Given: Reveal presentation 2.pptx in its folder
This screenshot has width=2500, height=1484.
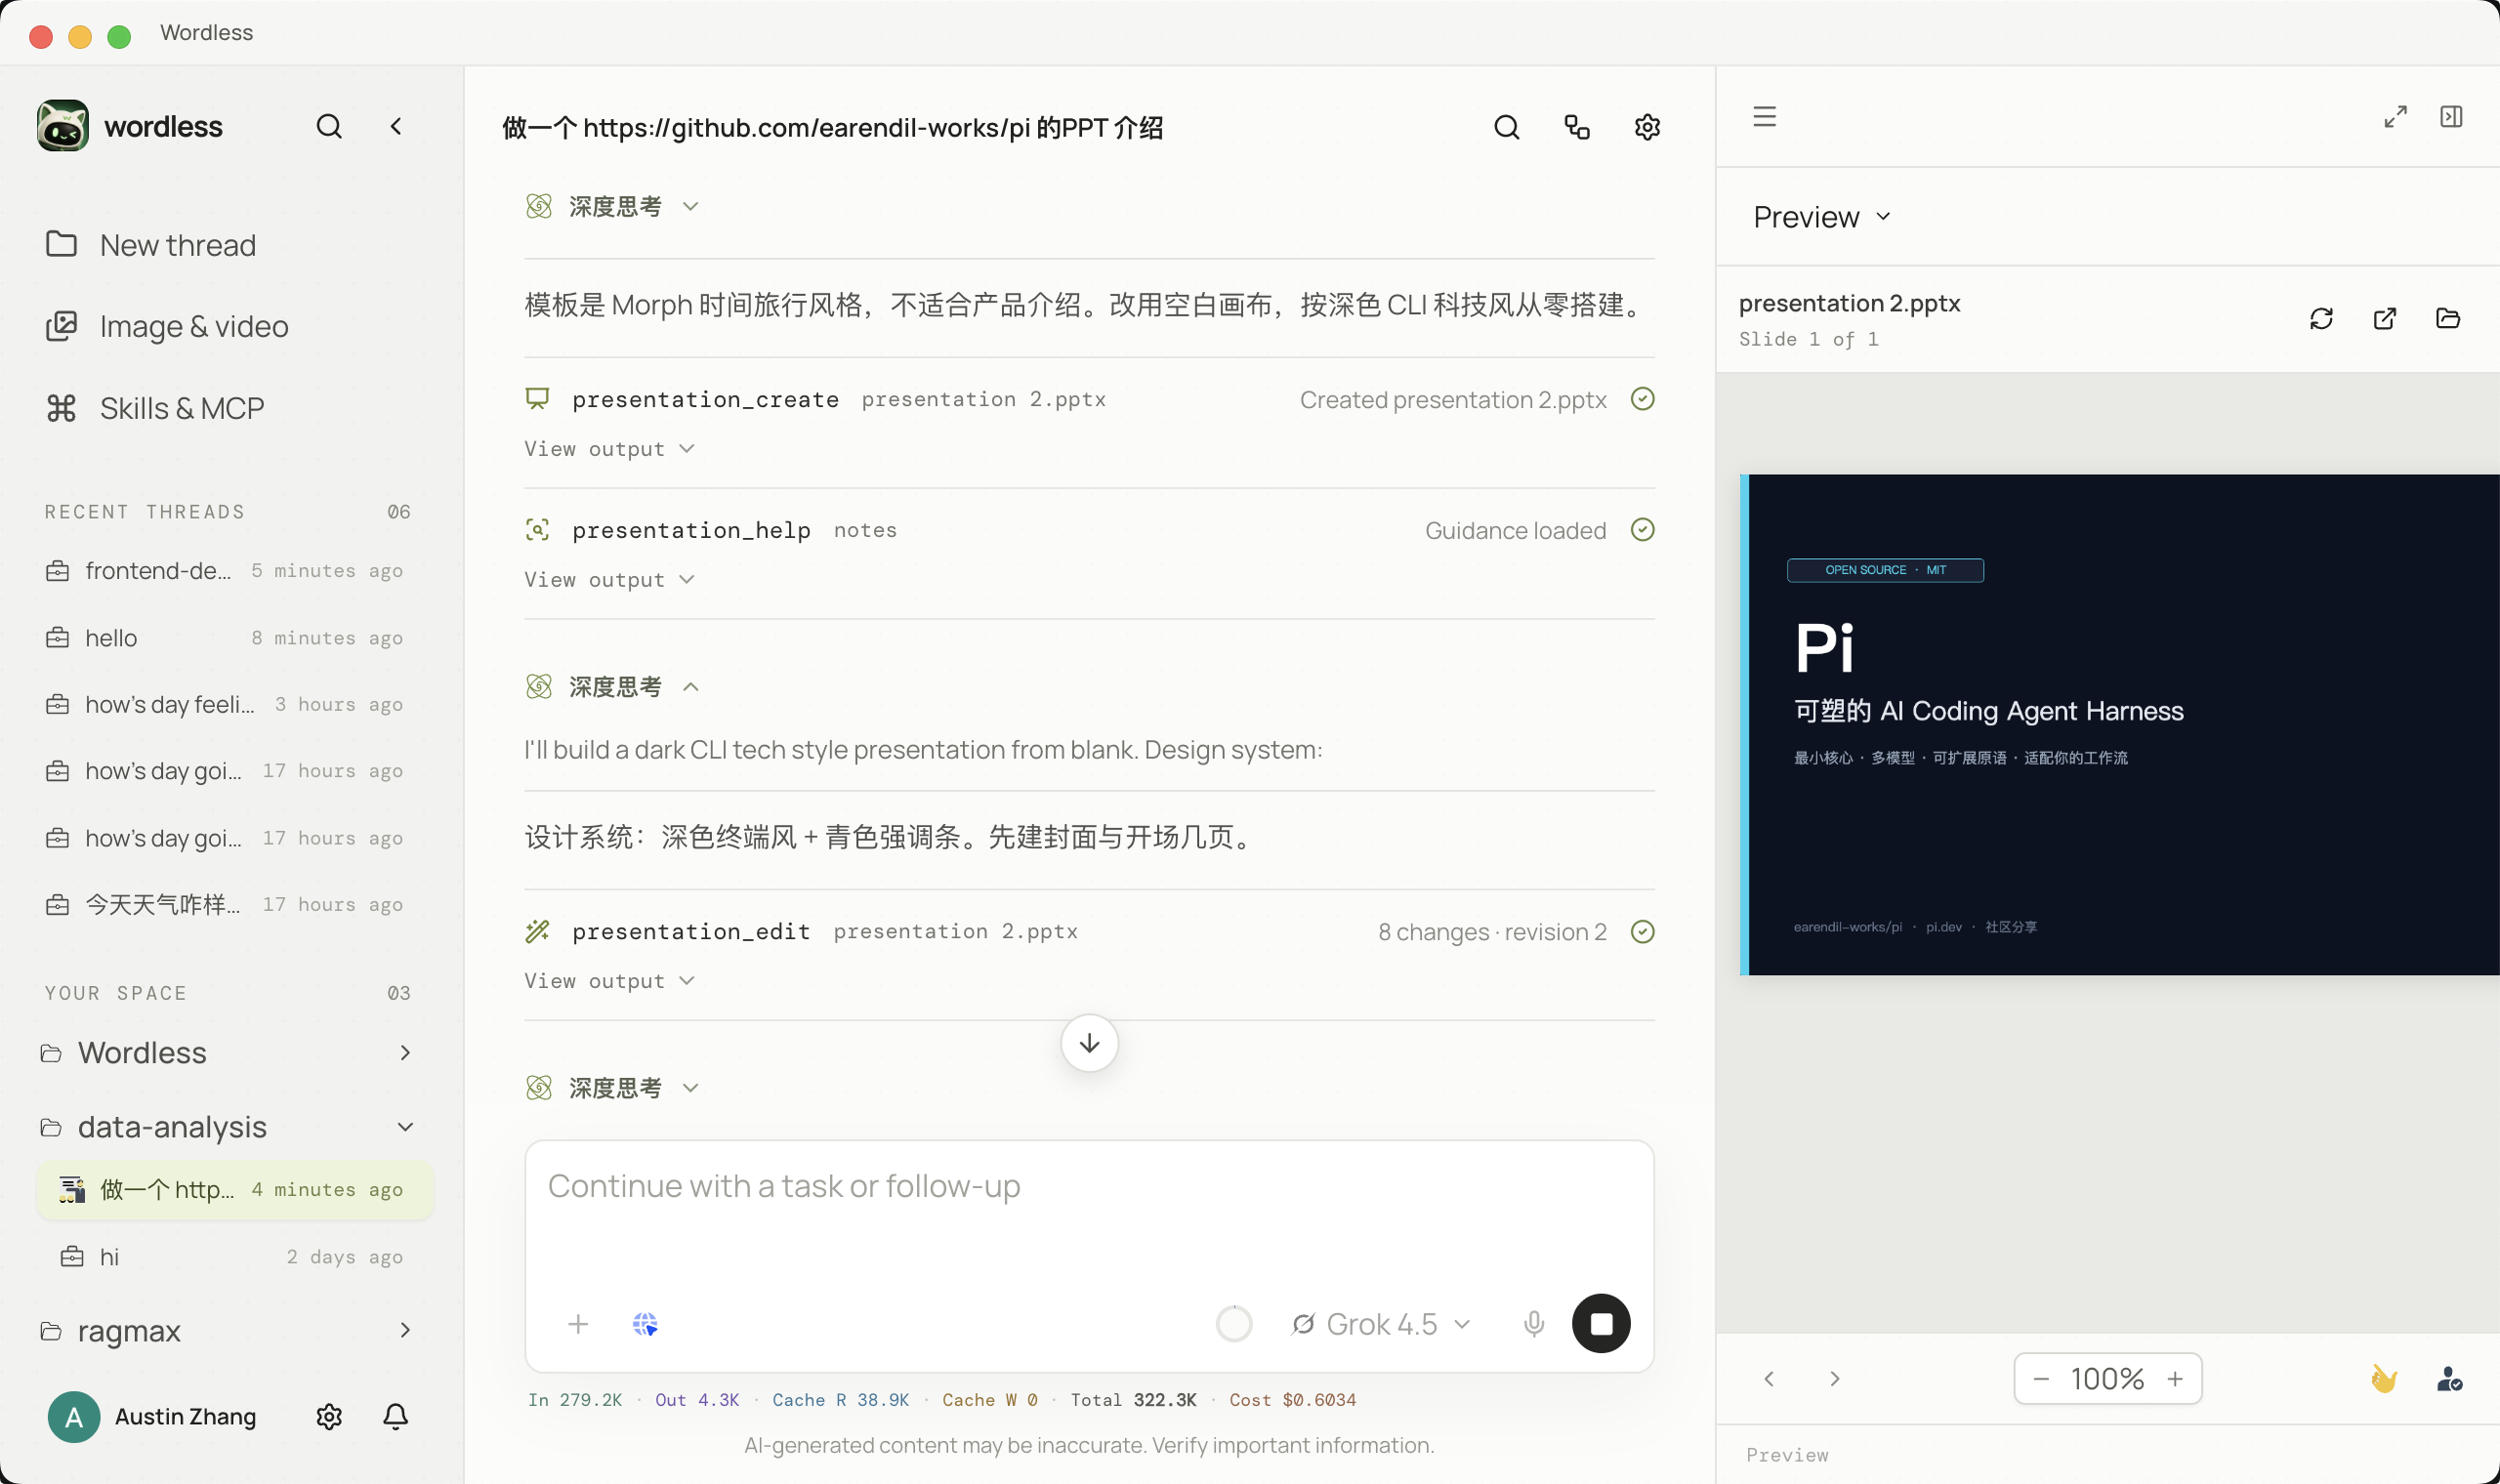Looking at the screenshot, I should click(x=2447, y=318).
